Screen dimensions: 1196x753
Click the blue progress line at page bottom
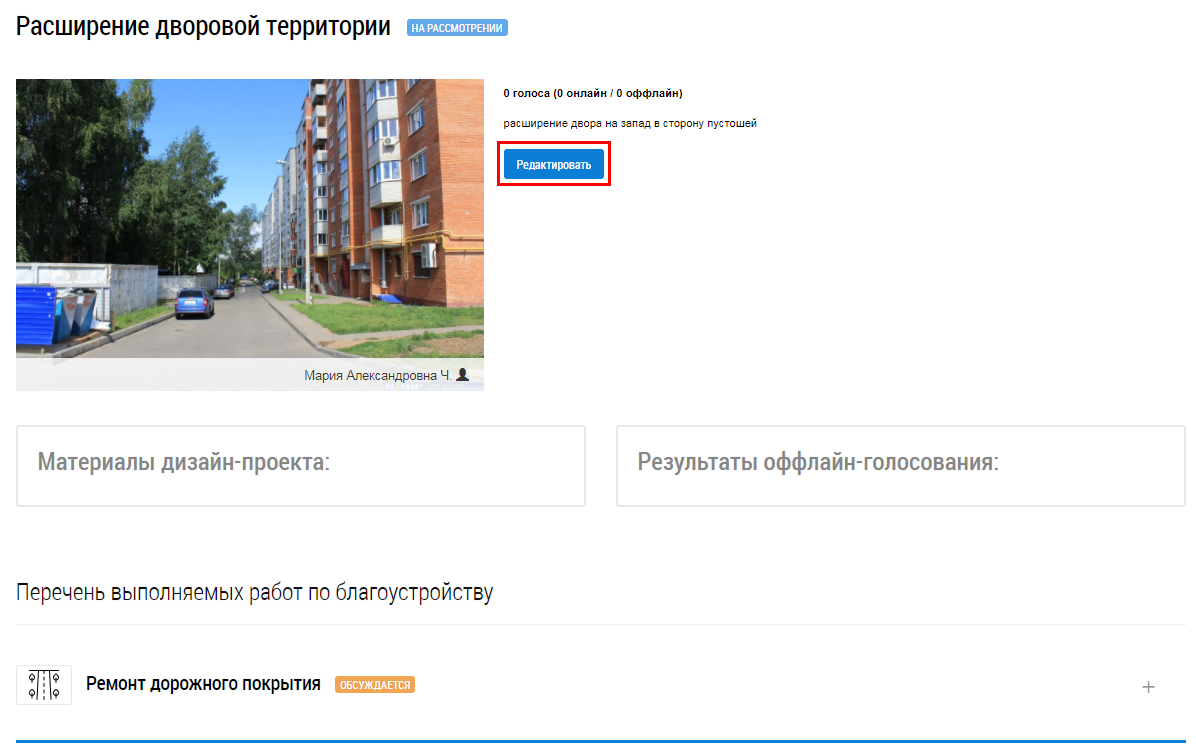pos(598,742)
